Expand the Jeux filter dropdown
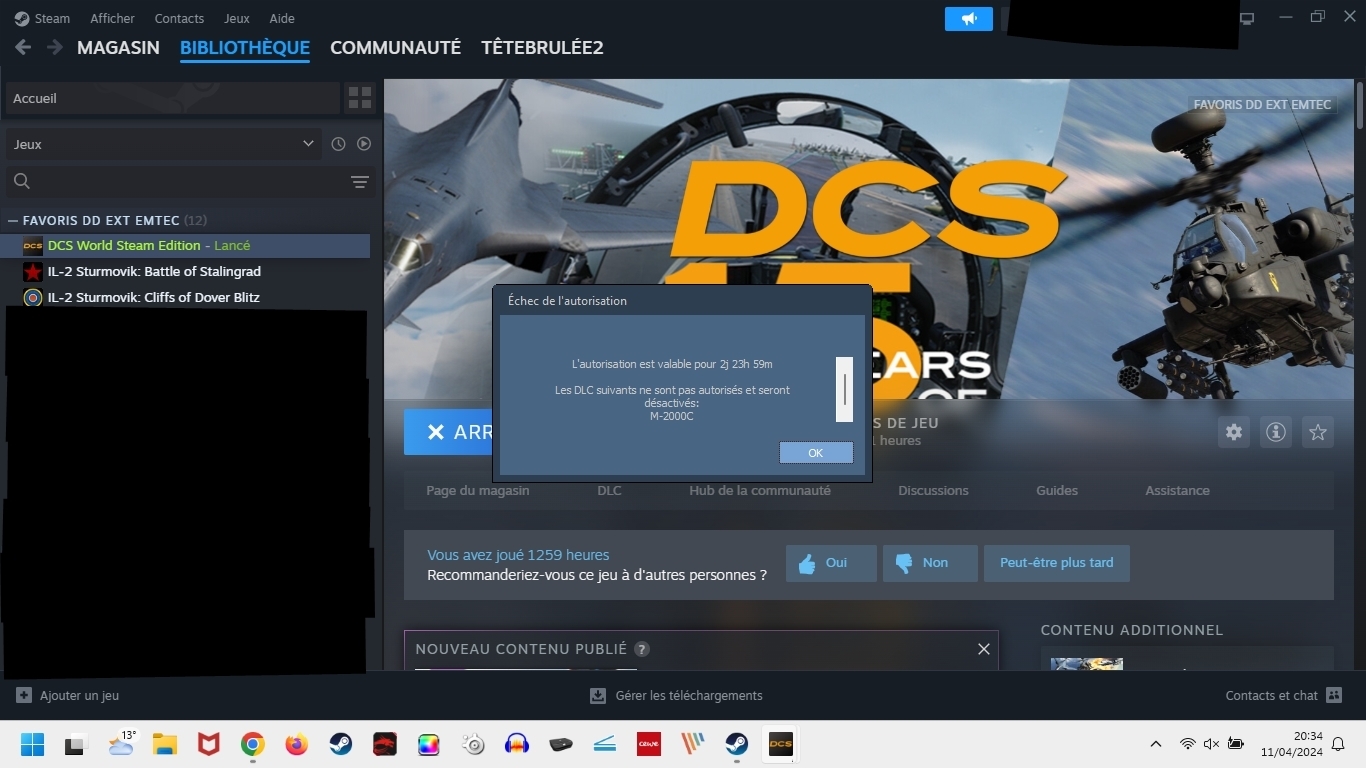Image resolution: width=1366 pixels, height=768 pixels. (164, 144)
